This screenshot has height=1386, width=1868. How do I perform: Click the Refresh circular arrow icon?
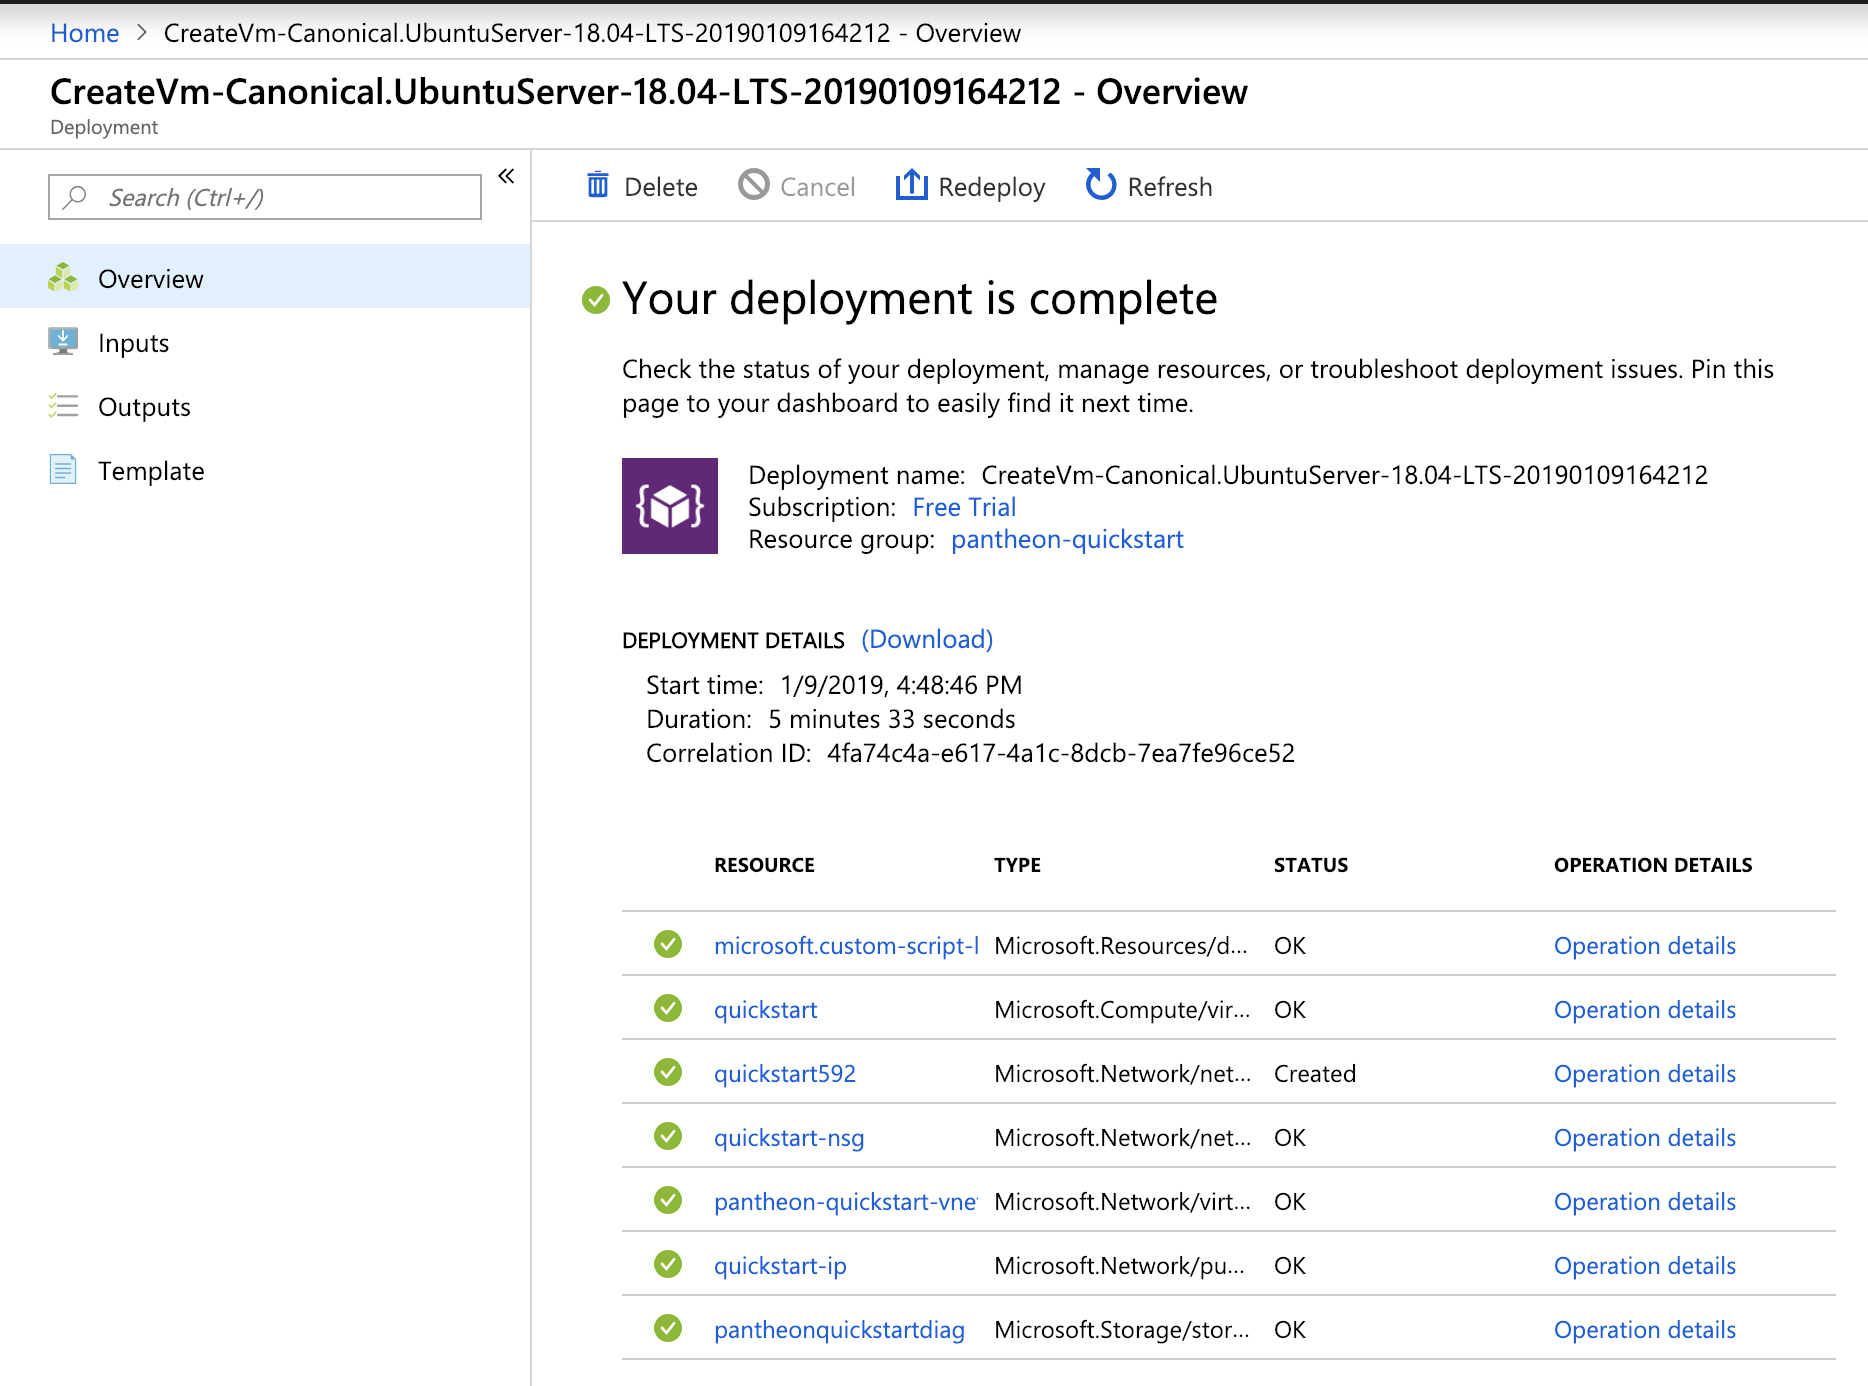click(1100, 186)
